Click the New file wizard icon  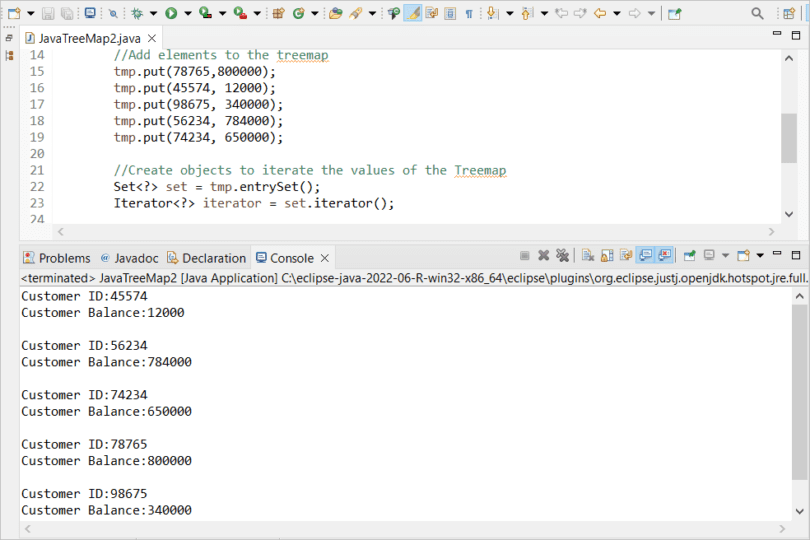point(14,13)
